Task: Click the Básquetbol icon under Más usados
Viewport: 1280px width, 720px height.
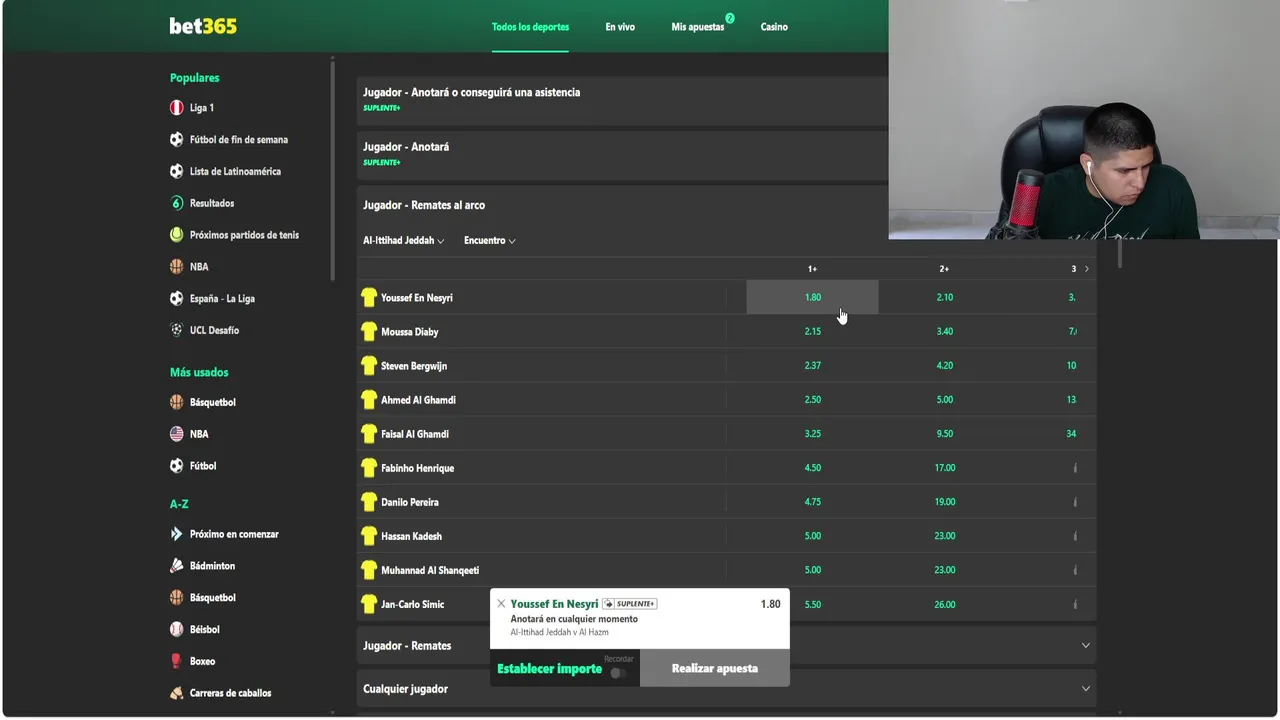Action: 177,402
